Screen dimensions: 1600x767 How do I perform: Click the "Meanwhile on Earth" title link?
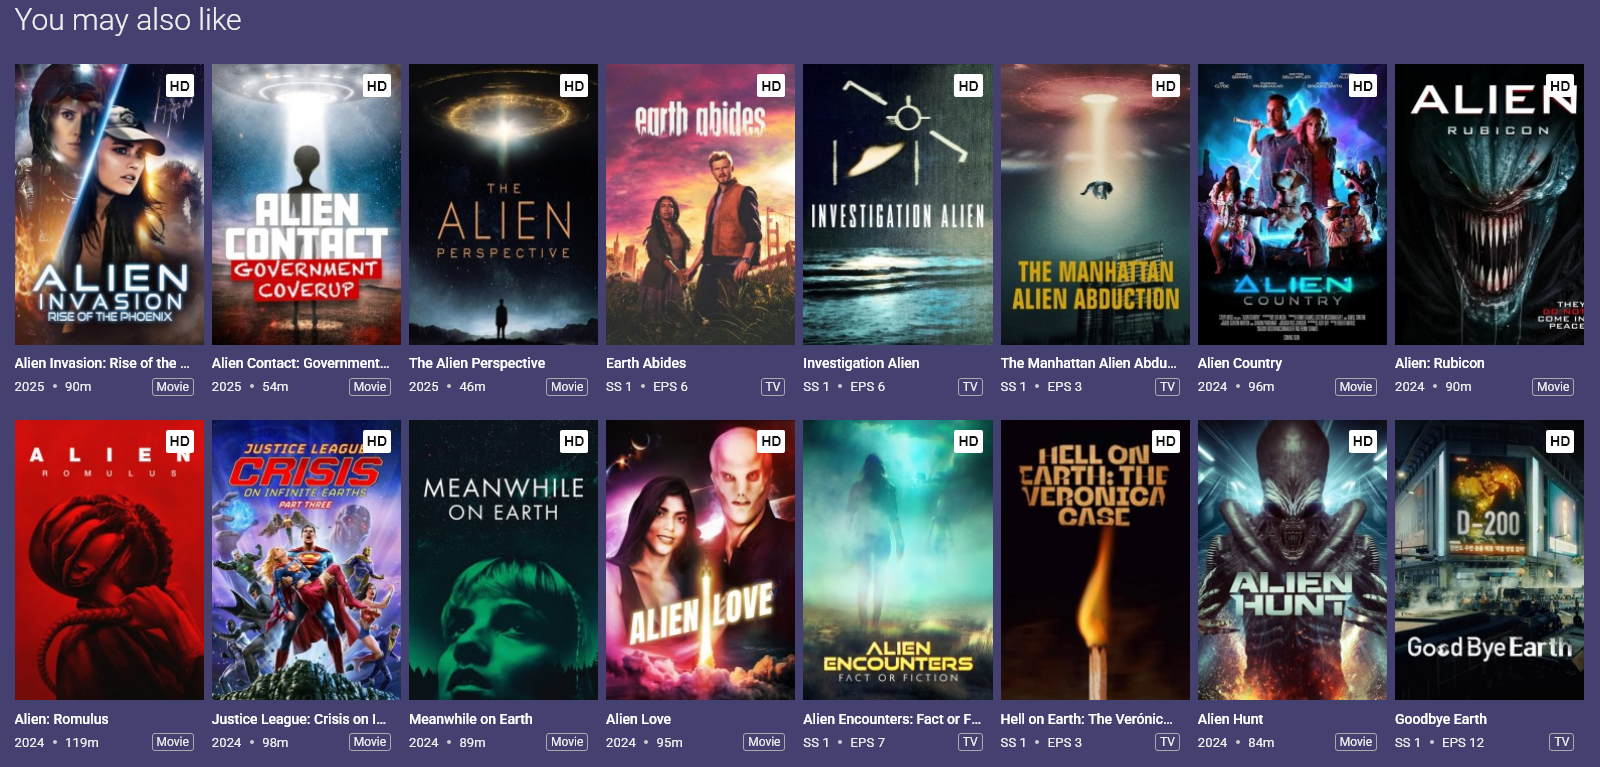(x=471, y=719)
